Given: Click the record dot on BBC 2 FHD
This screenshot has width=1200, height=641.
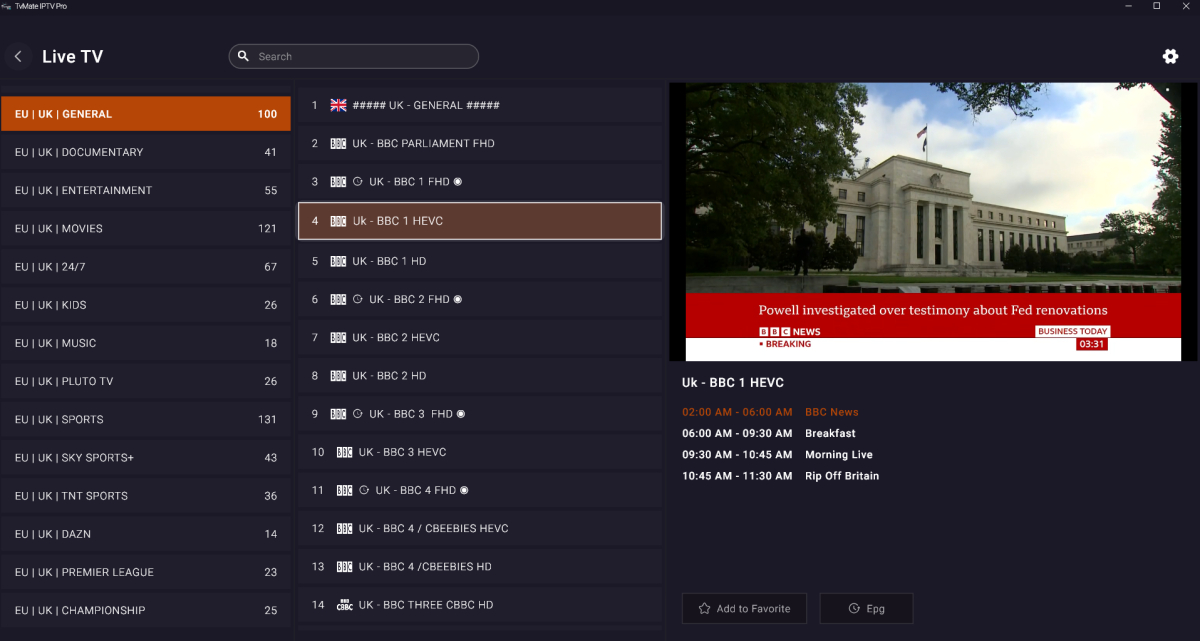Looking at the screenshot, I should click(x=458, y=299).
